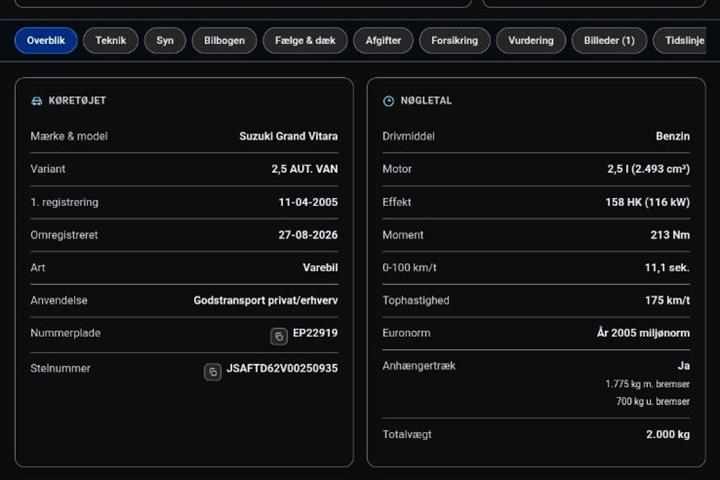Viewport: 720px width, 480px height.
Task: Switch to the Overblik tab
Action: [46, 40]
